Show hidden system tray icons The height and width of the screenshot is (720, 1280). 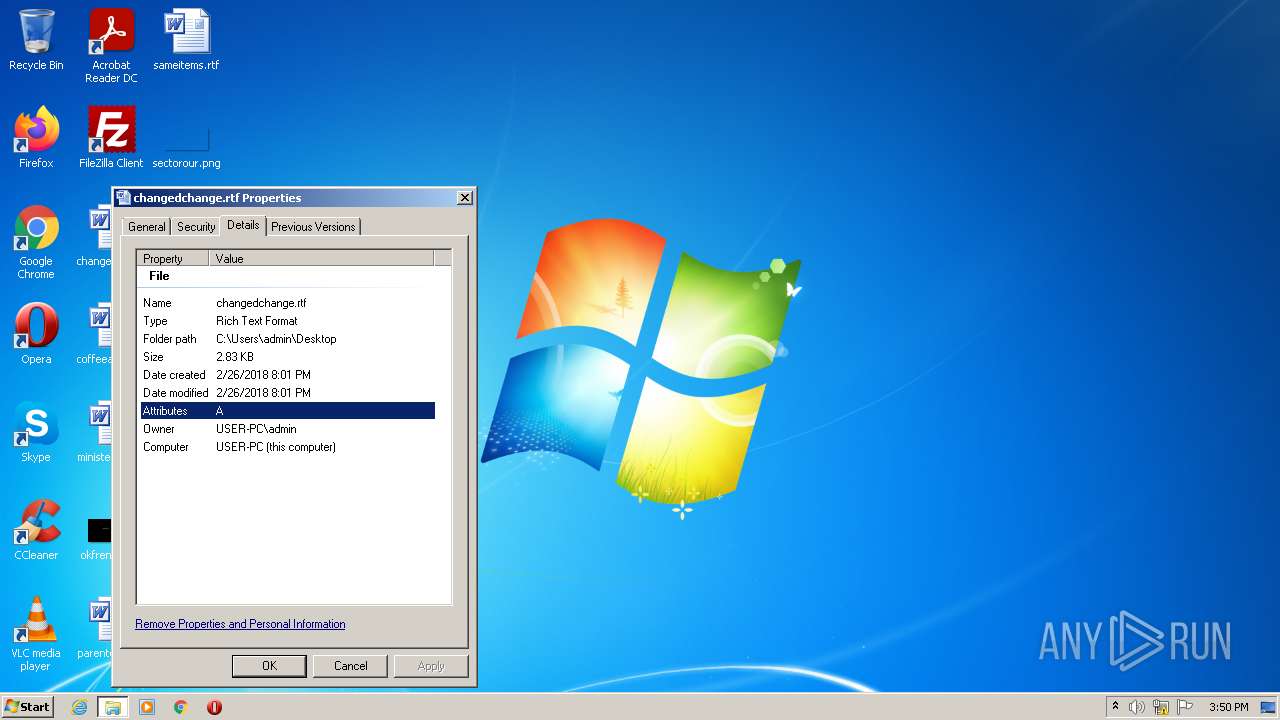(x=1115, y=707)
